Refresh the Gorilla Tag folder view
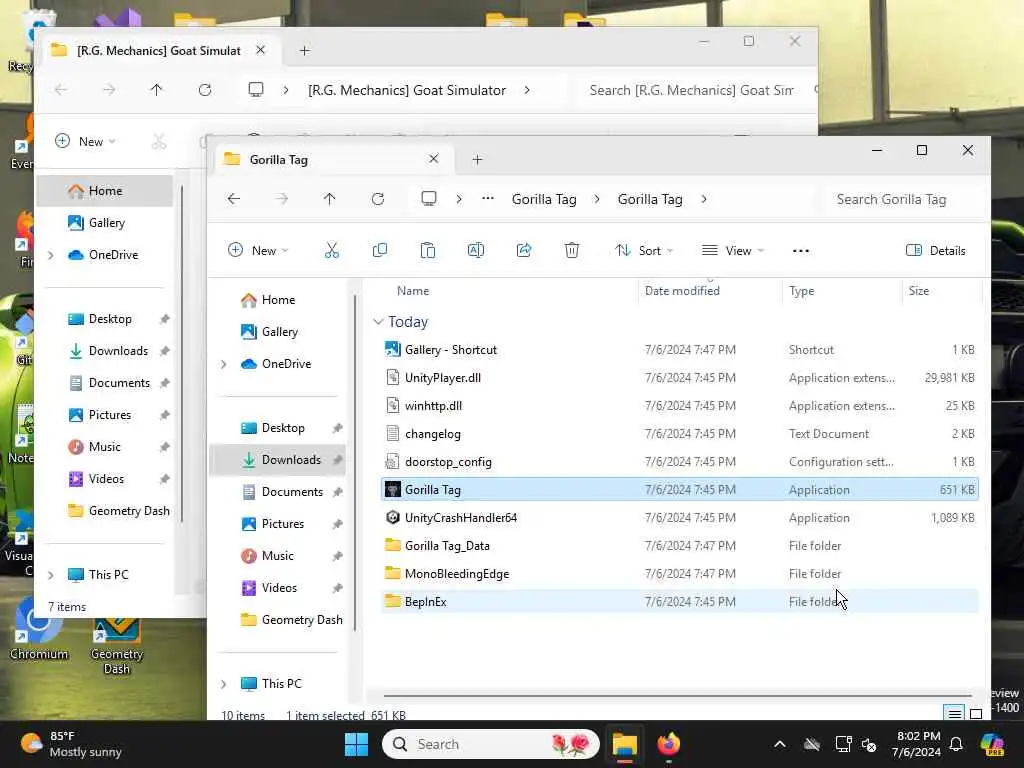Viewport: 1024px width, 768px height. pyautogui.click(x=378, y=199)
